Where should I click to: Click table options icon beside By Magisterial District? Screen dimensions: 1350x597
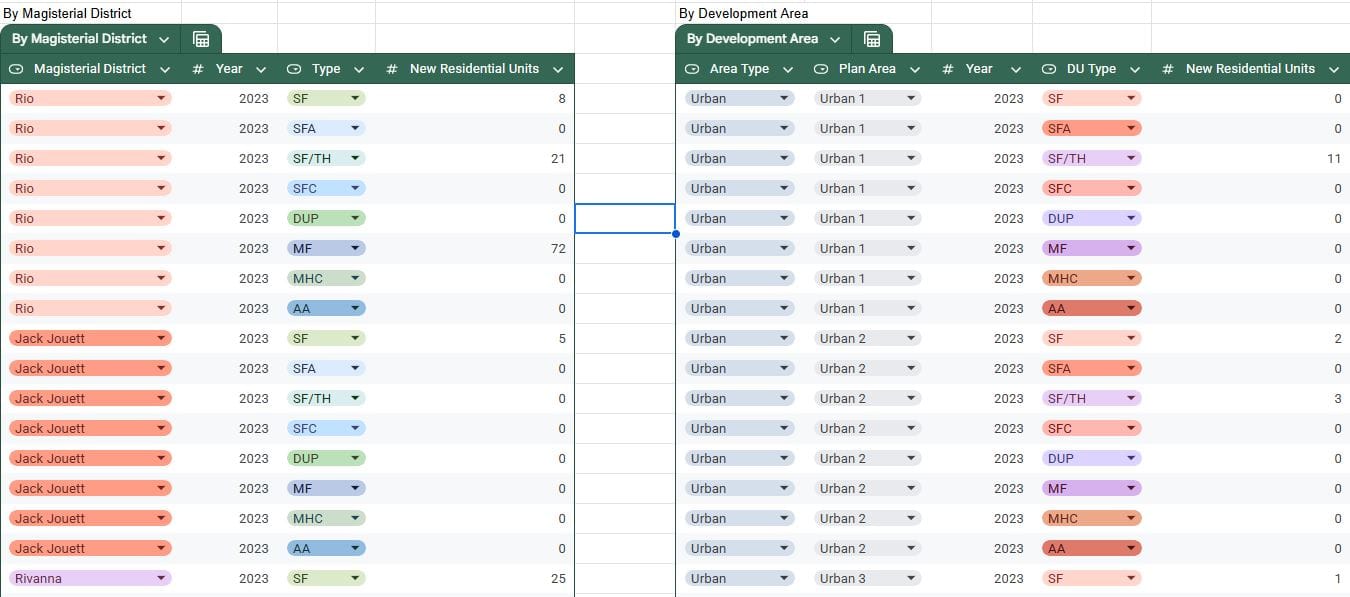click(201, 39)
